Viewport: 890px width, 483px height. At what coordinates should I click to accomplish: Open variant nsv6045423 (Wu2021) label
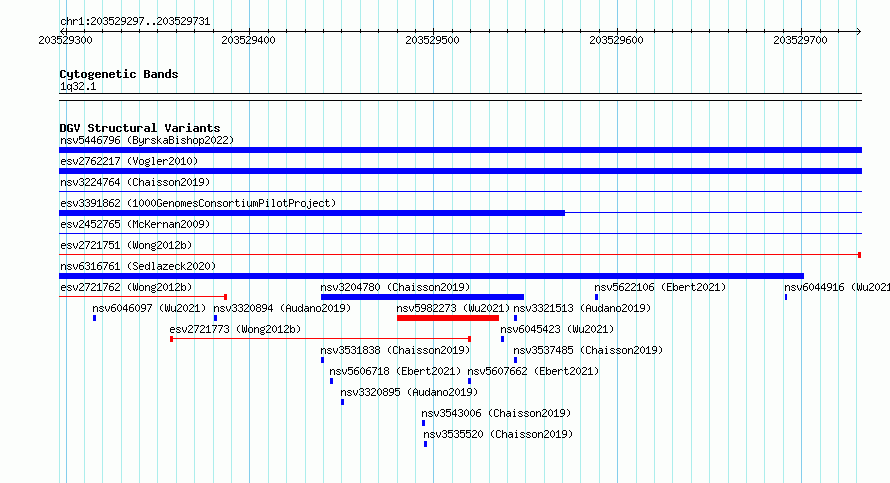pos(557,329)
